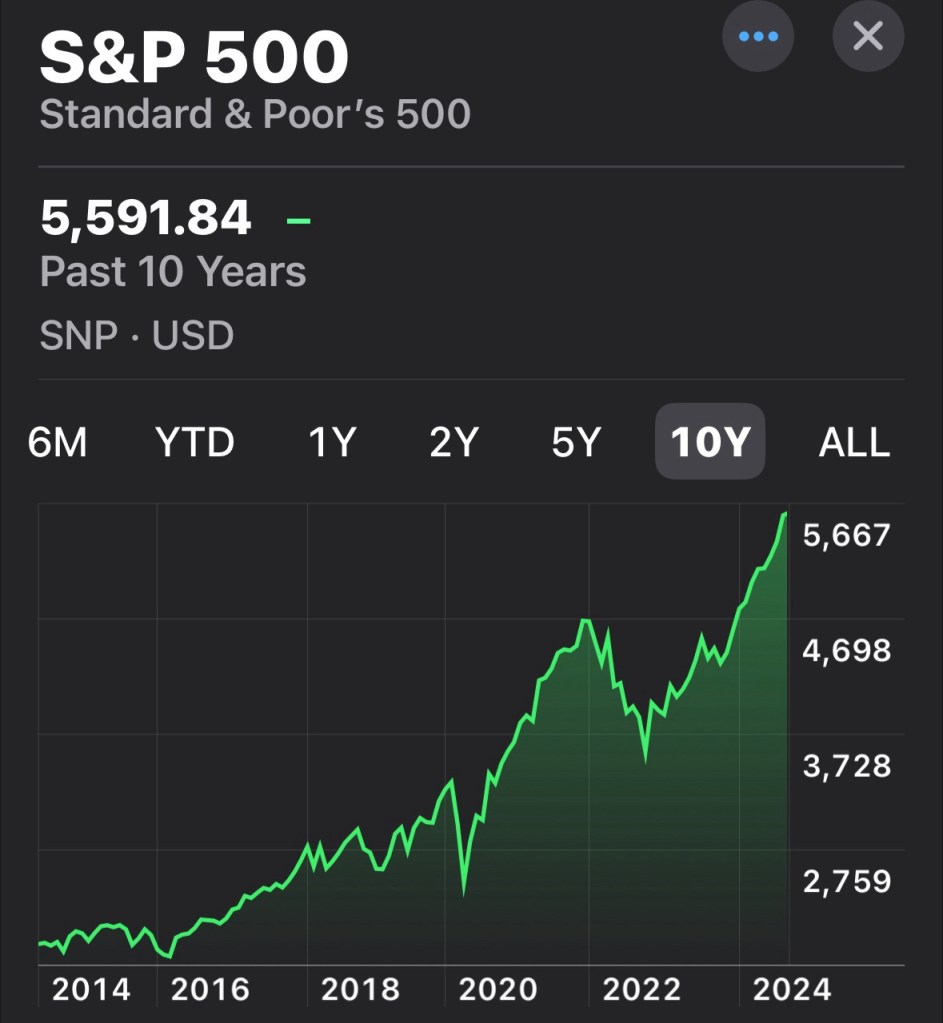Viewport: 943px width, 1023px height.
Task: Open the more options ellipsis menu
Action: [x=757, y=37]
